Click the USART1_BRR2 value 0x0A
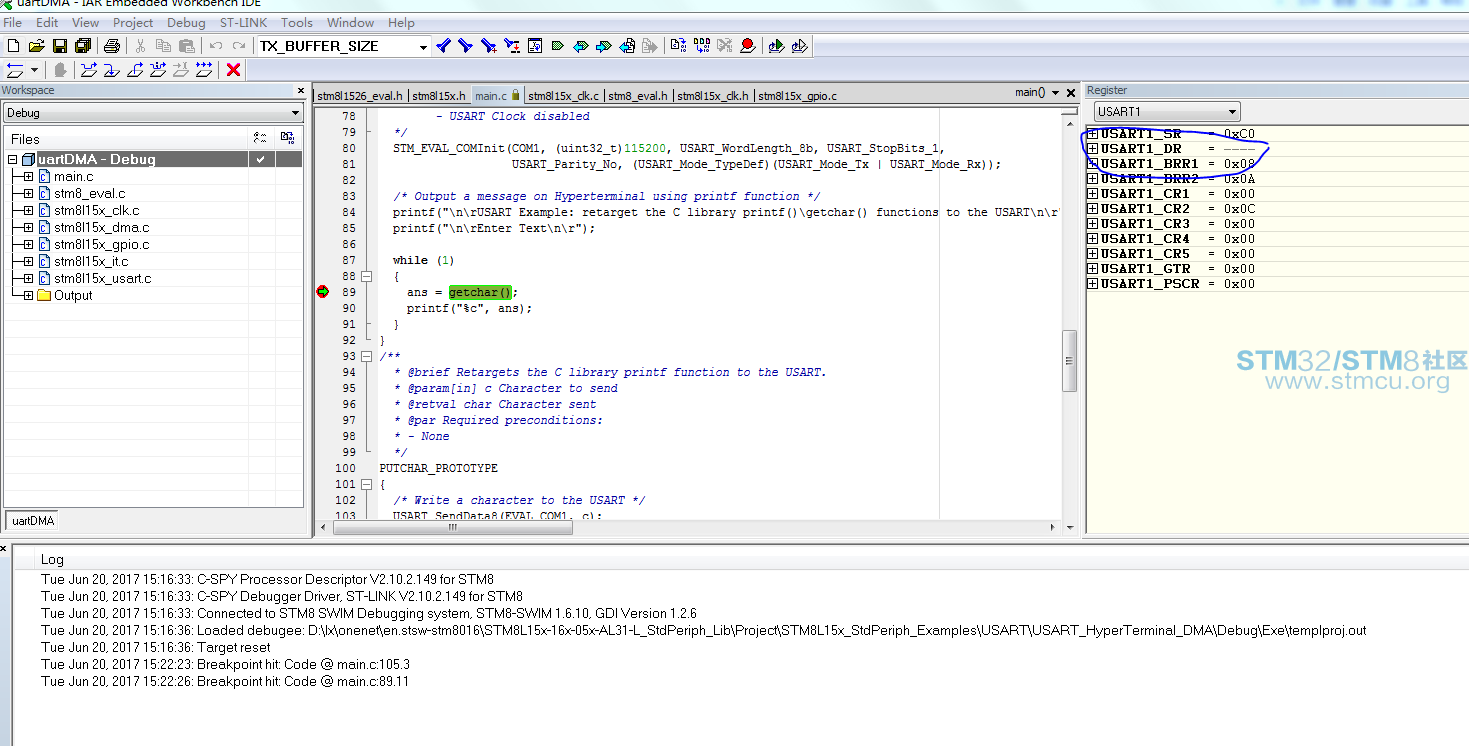Image resolution: width=1469 pixels, height=746 pixels. point(1239,179)
